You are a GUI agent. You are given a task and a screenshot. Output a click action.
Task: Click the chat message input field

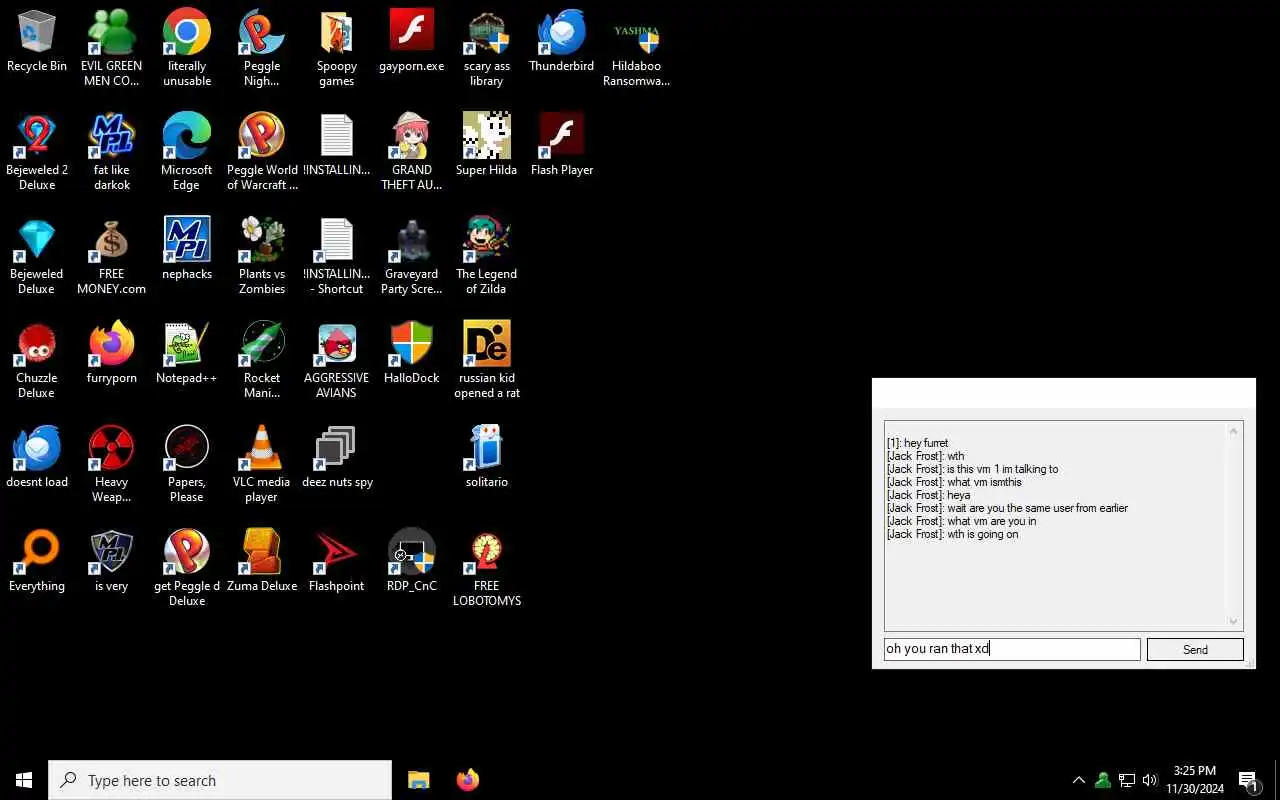point(1012,649)
